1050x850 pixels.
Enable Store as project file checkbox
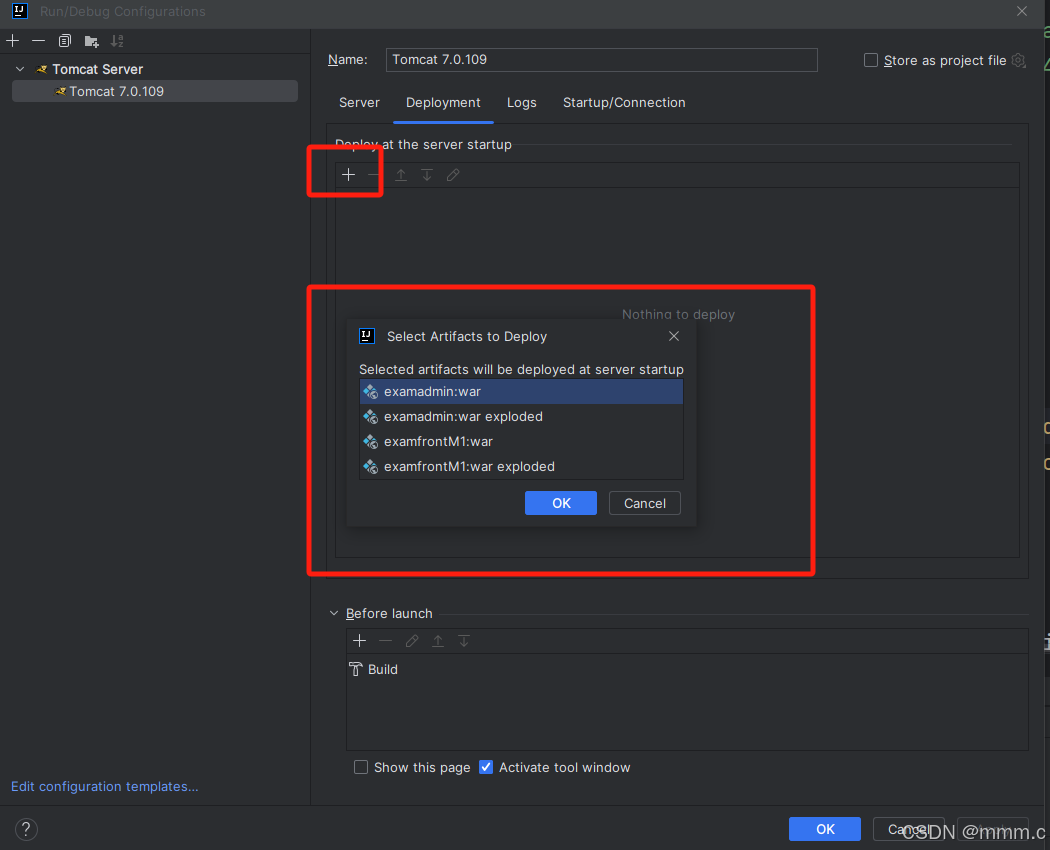[871, 60]
